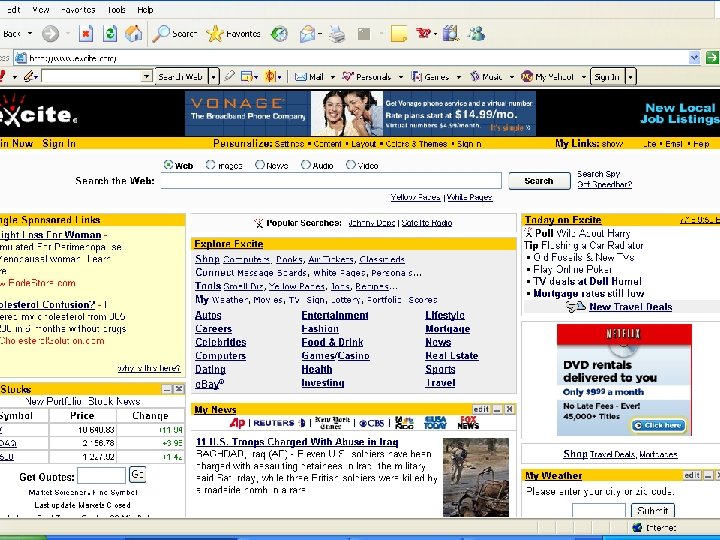Click the browser Forward arrow button

tap(51, 34)
